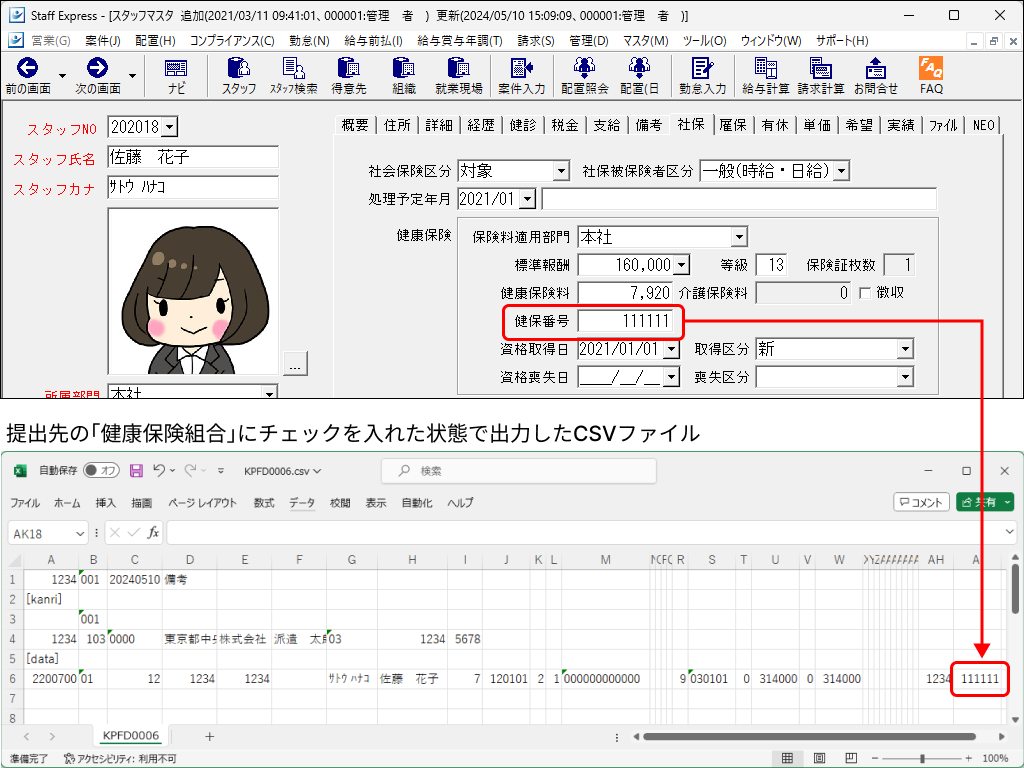Screen dimensions: 1024x768
Task: Open the 給与賞与年調(T) menu
Action: [x=460, y=40]
